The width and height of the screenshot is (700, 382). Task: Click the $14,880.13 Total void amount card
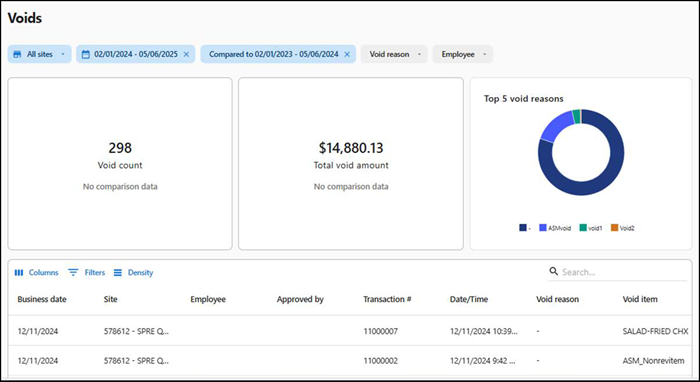tap(351, 164)
